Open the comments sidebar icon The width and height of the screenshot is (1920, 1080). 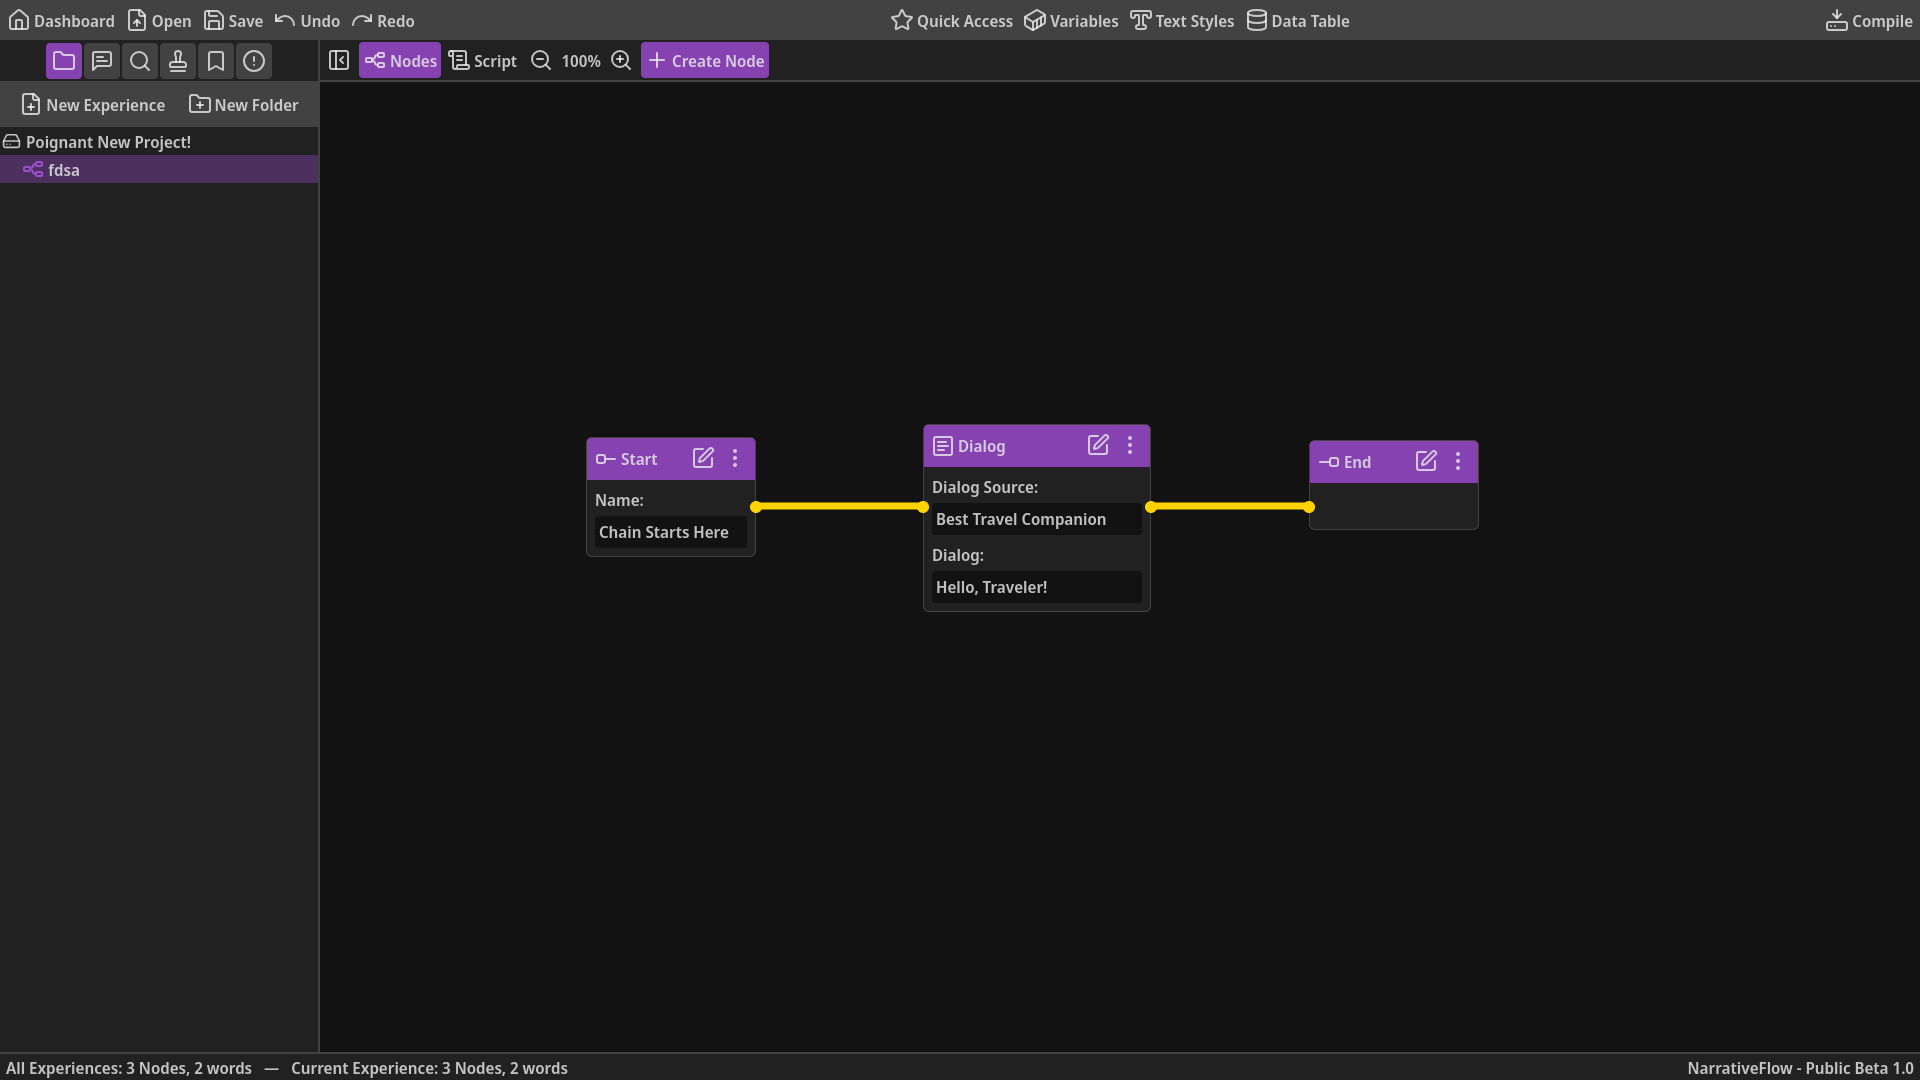click(x=102, y=61)
